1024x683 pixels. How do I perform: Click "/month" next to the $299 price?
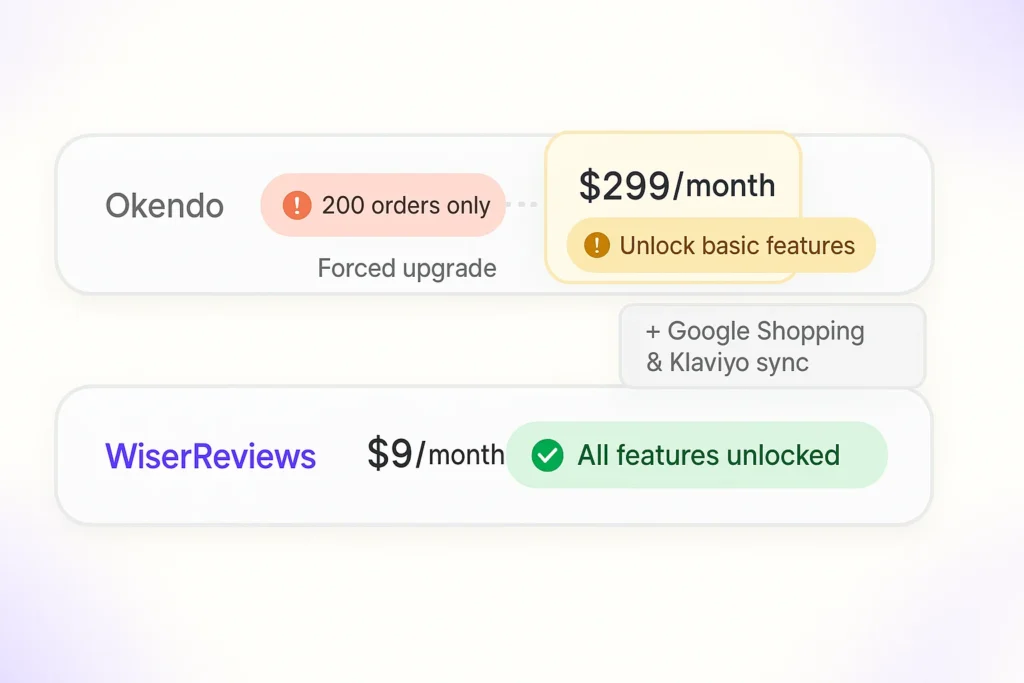tap(725, 186)
